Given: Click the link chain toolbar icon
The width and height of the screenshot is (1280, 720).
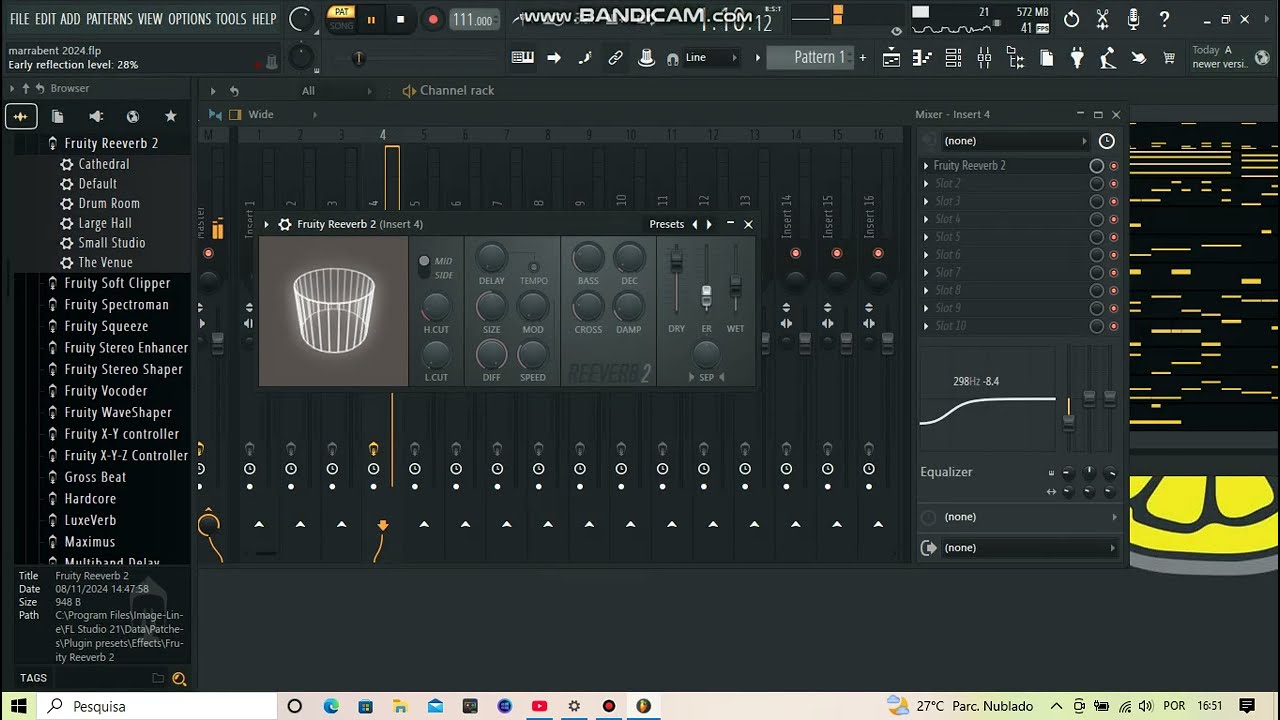Looking at the screenshot, I should (x=616, y=58).
